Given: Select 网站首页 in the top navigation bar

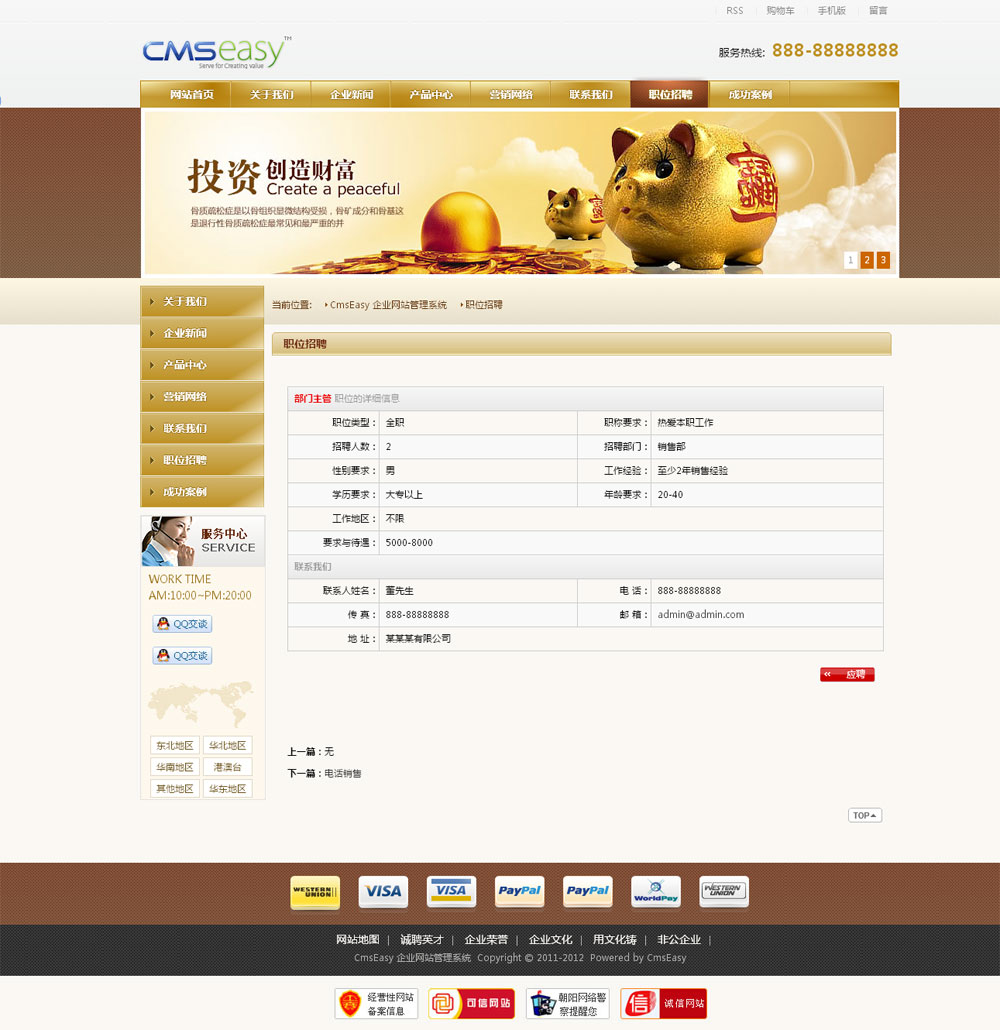Looking at the screenshot, I should pyautogui.click(x=191, y=95).
